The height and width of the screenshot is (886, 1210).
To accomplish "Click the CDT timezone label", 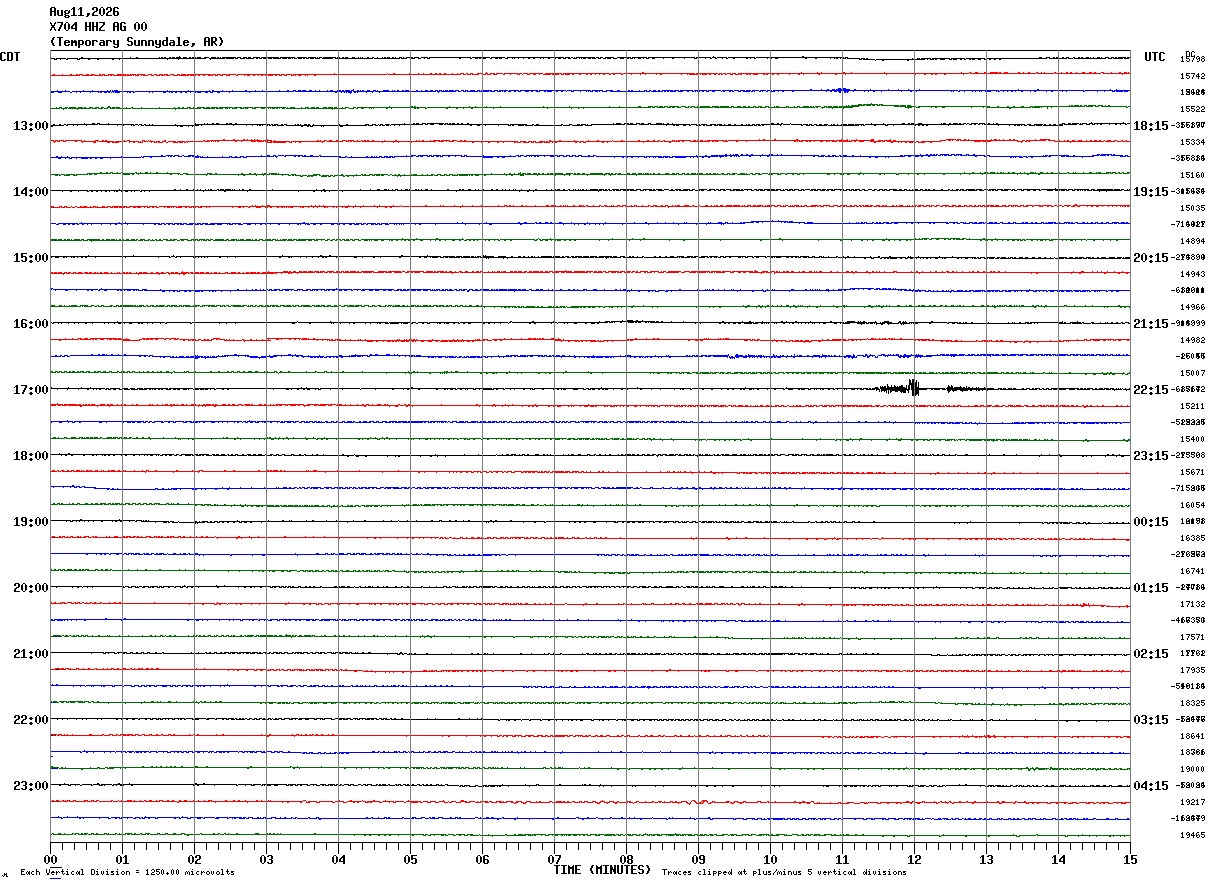I will click(x=10, y=57).
